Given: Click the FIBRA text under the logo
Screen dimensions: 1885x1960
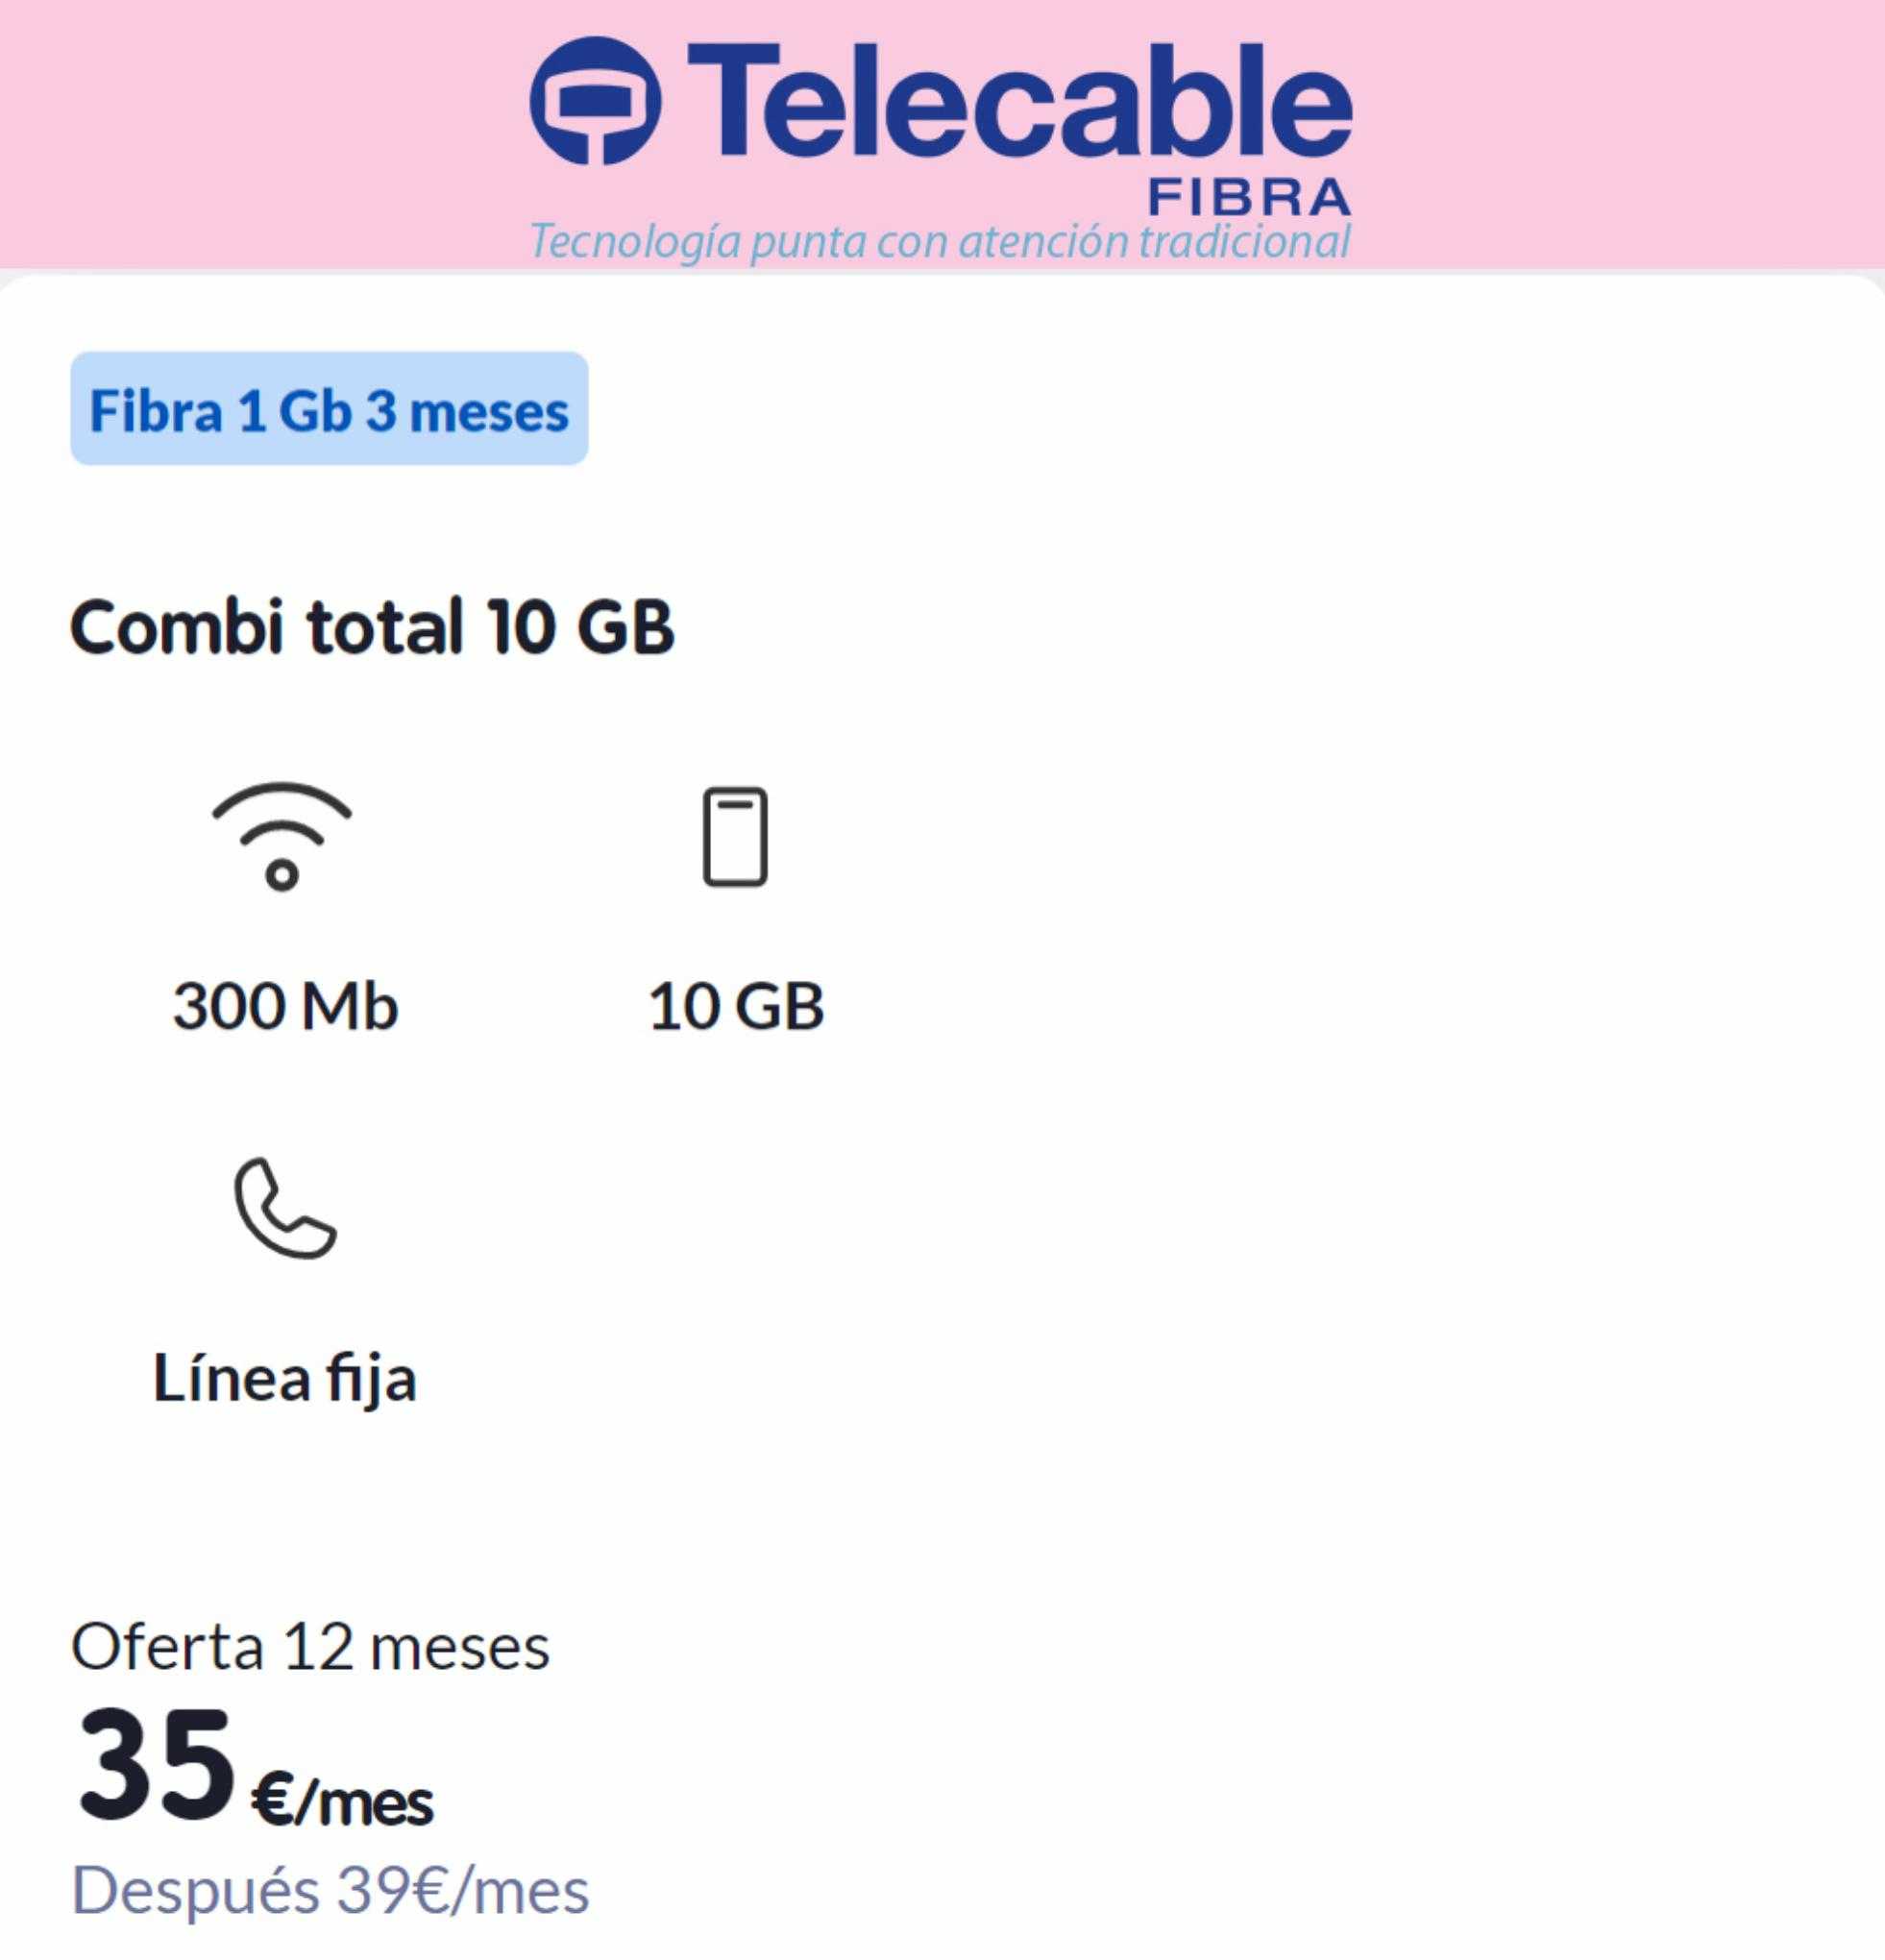Looking at the screenshot, I should (1250, 198).
